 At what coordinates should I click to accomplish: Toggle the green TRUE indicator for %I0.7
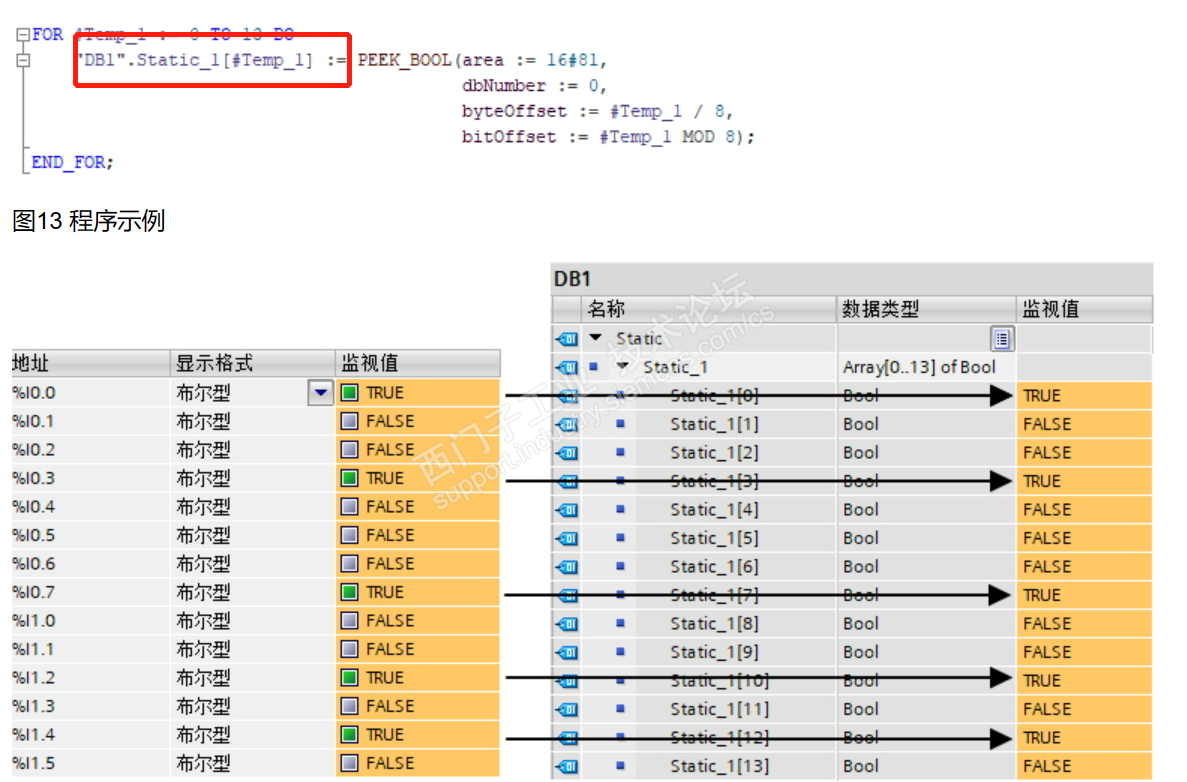pos(349,592)
